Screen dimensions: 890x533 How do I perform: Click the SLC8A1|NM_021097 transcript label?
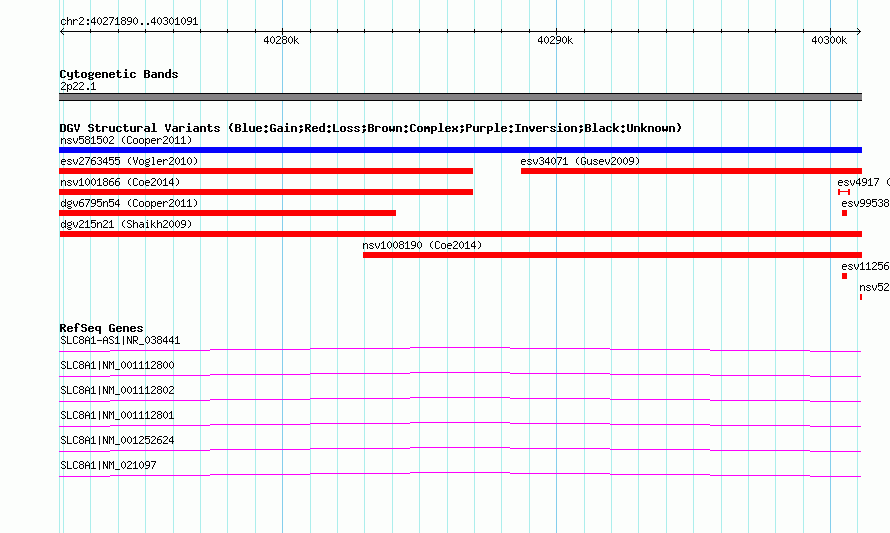pyautogui.click(x=108, y=465)
